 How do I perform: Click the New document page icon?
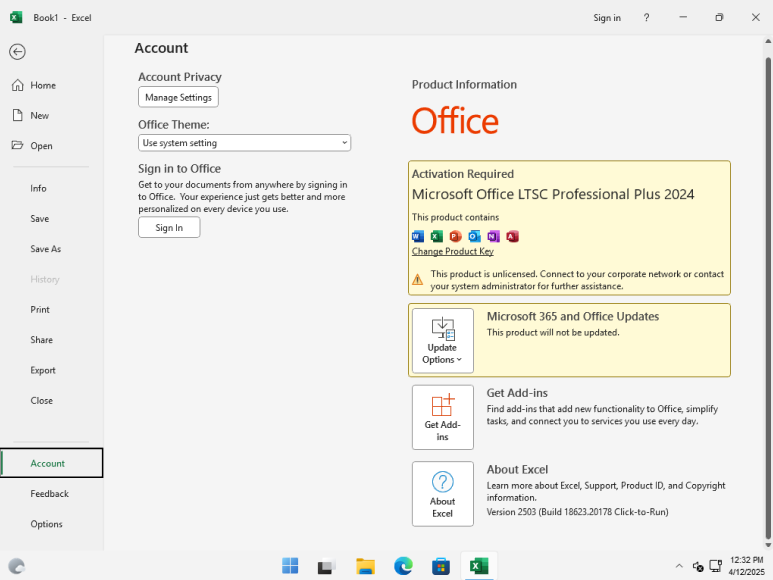click(x=18, y=115)
